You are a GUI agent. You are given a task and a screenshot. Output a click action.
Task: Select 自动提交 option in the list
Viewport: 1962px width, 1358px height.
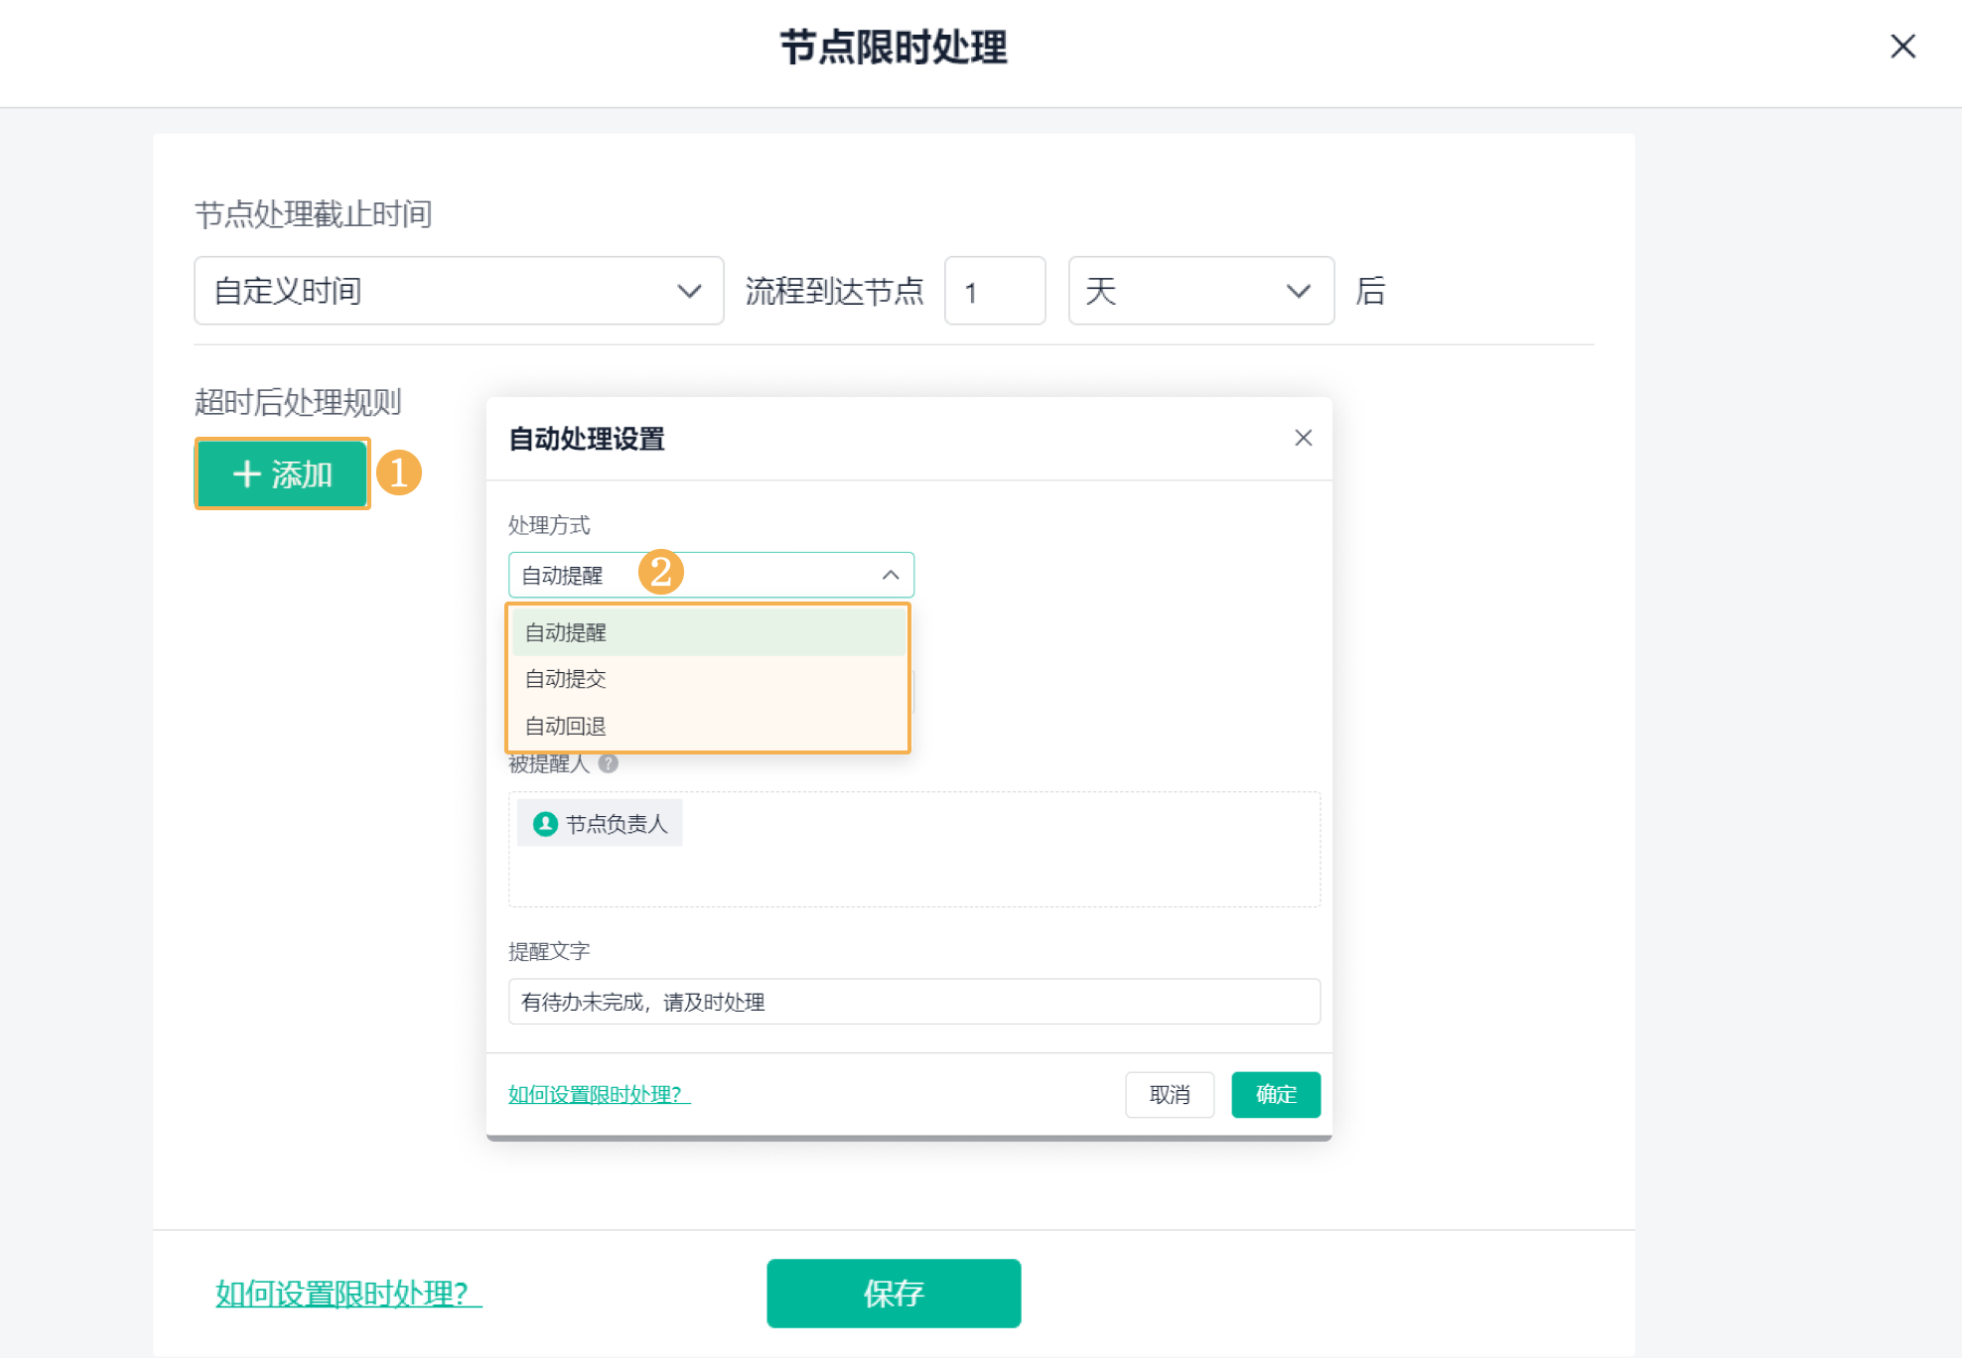[708, 679]
